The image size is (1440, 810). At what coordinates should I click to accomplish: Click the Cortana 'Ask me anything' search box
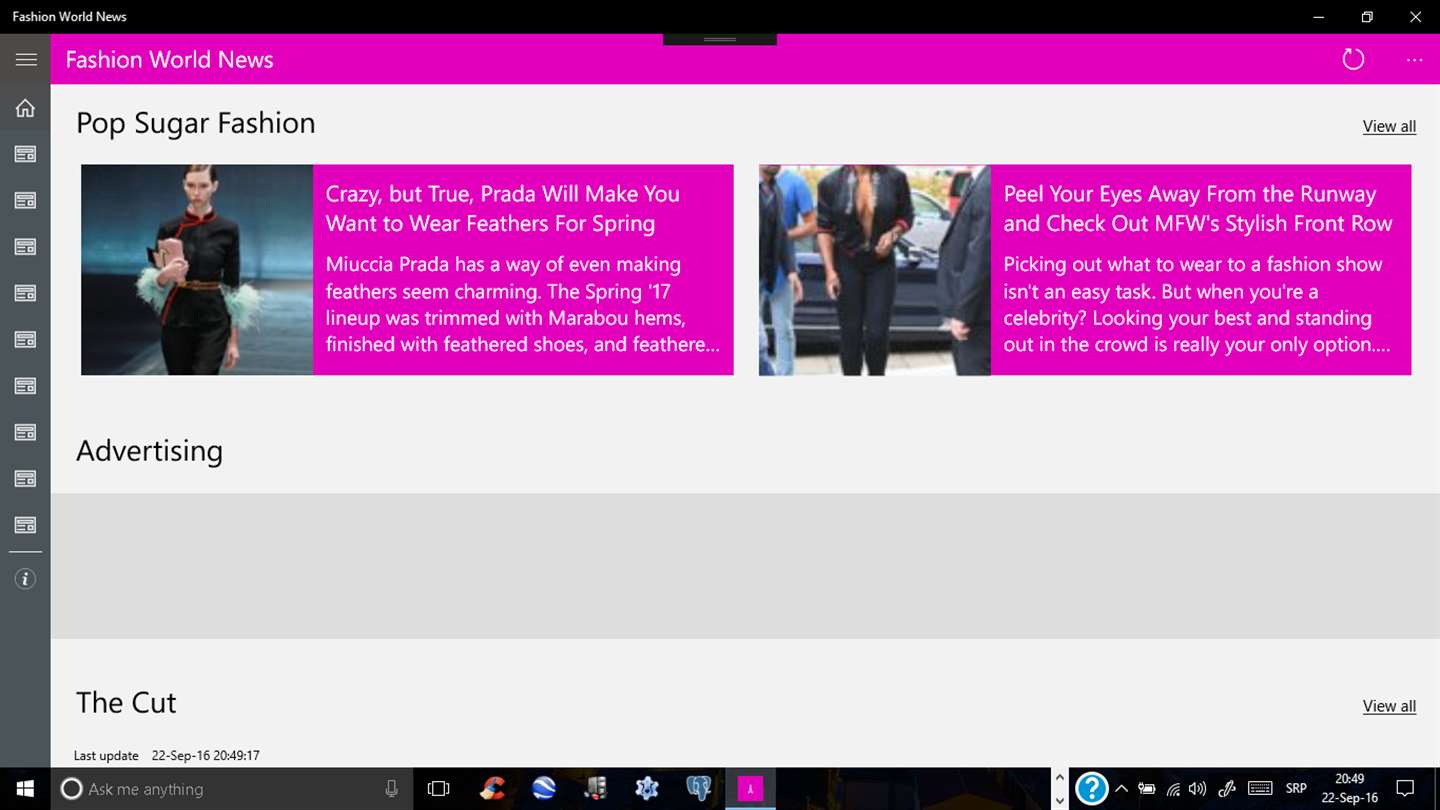[x=230, y=789]
